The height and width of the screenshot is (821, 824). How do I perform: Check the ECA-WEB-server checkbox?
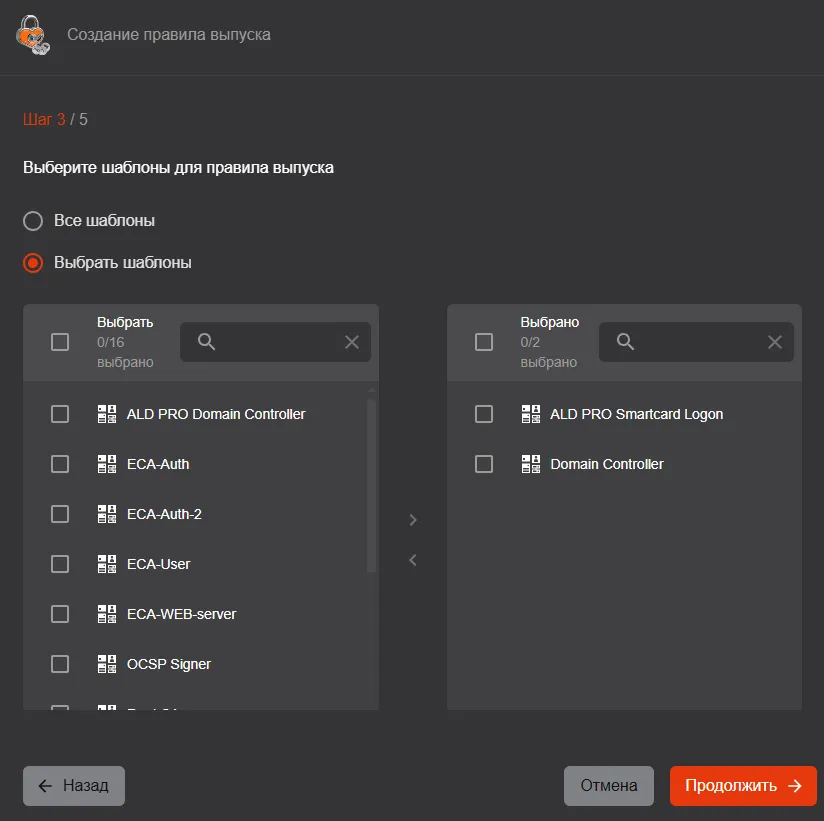click(x=60, y=614)
